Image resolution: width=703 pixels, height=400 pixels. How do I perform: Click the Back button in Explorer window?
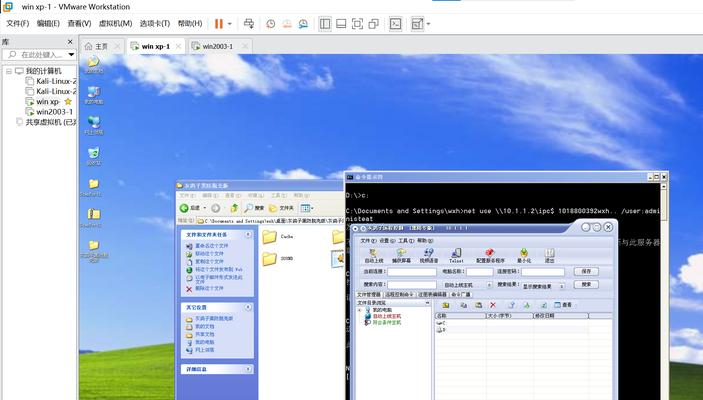190,208
